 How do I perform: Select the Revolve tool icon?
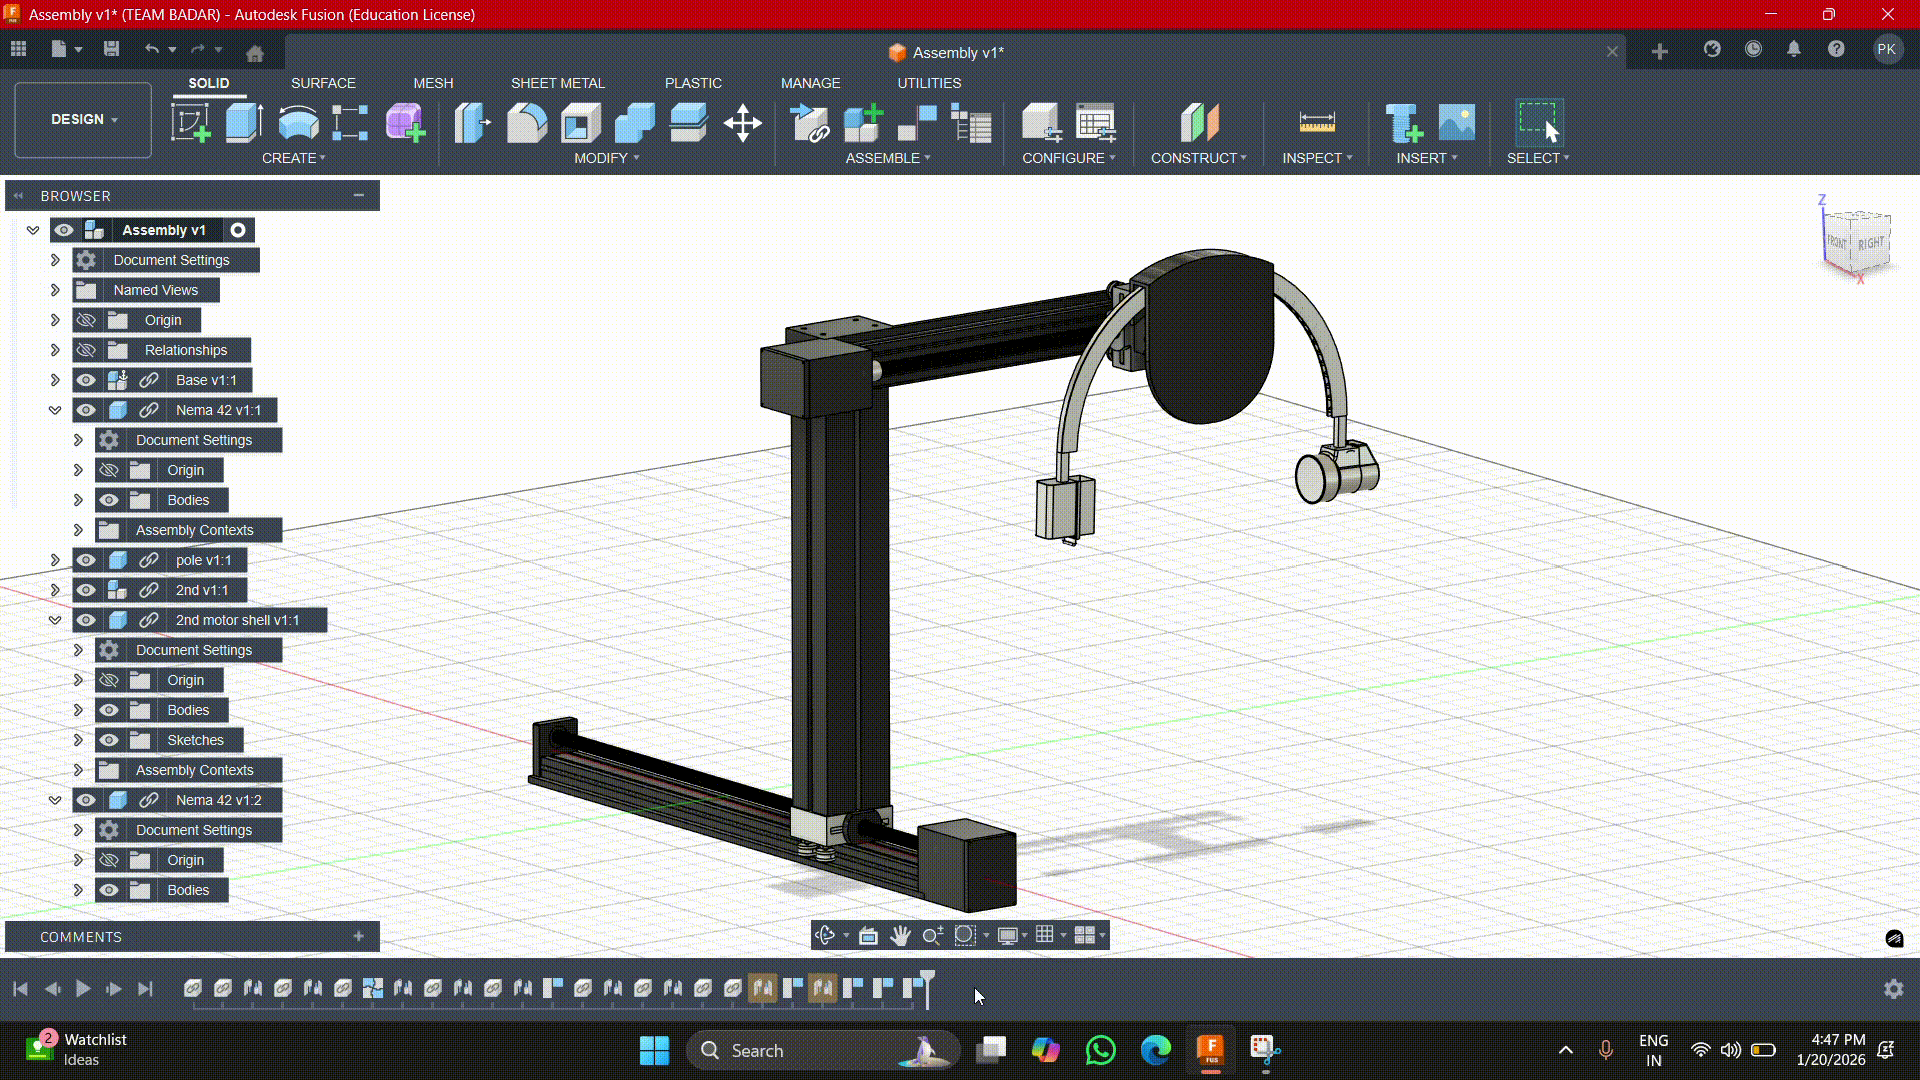[298, 123]
